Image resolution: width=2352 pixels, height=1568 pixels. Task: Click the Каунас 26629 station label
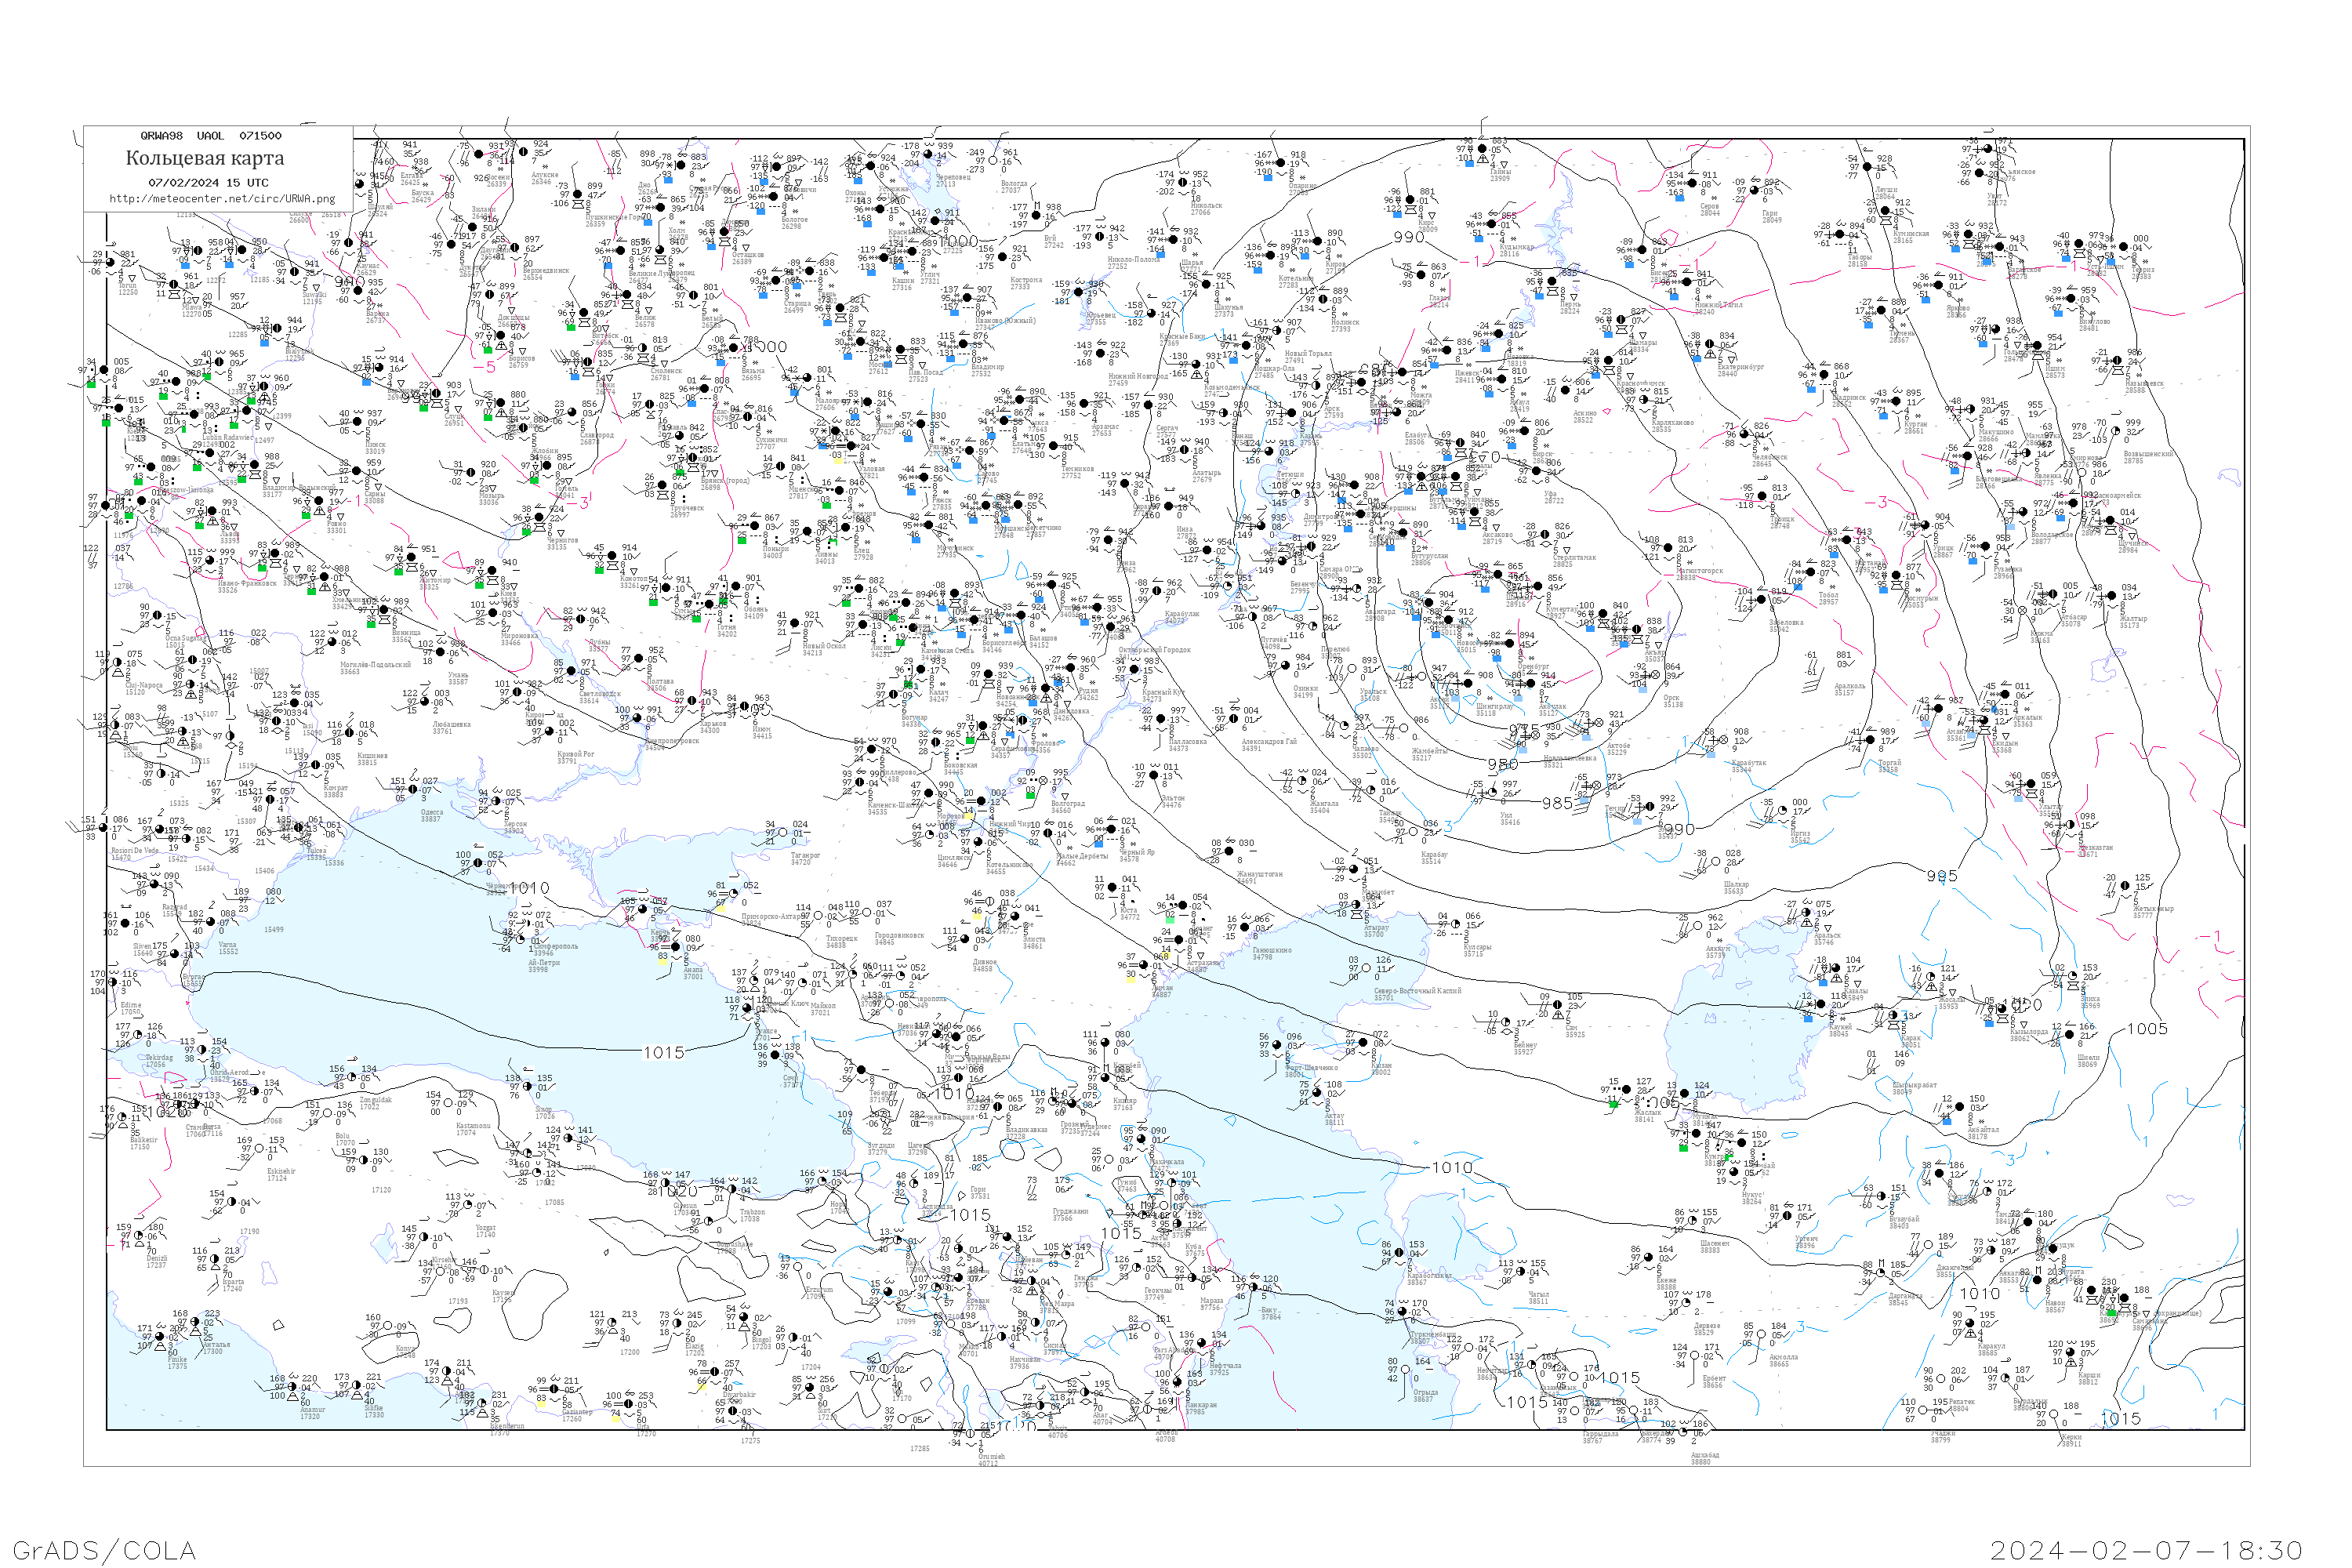point(368,268)
